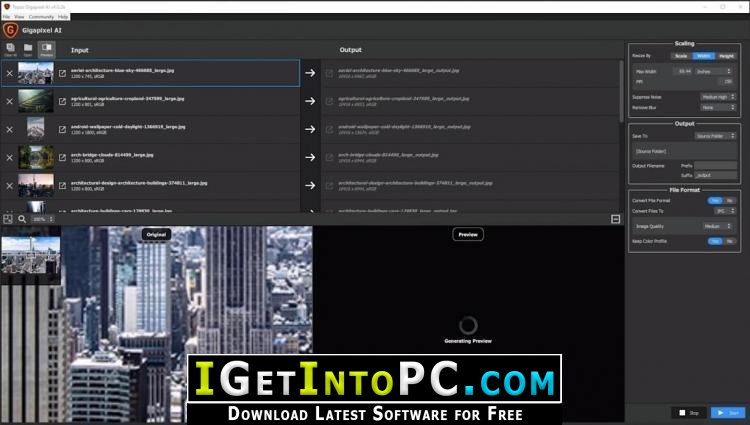
Task: Select the aerial-architecture-blue-sky_large_output.jpg output row
Action: pos(471,73)
